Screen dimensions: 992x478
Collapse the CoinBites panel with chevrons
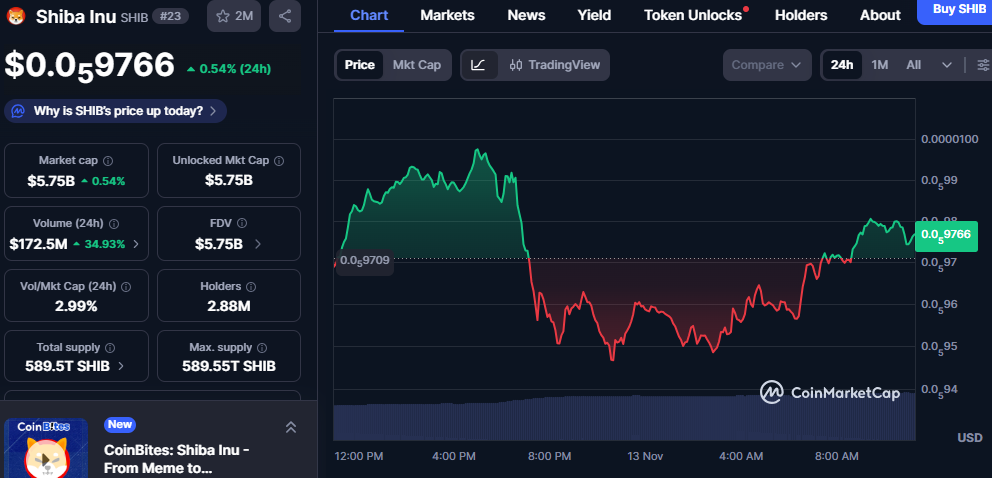click(x=290, y=427)
